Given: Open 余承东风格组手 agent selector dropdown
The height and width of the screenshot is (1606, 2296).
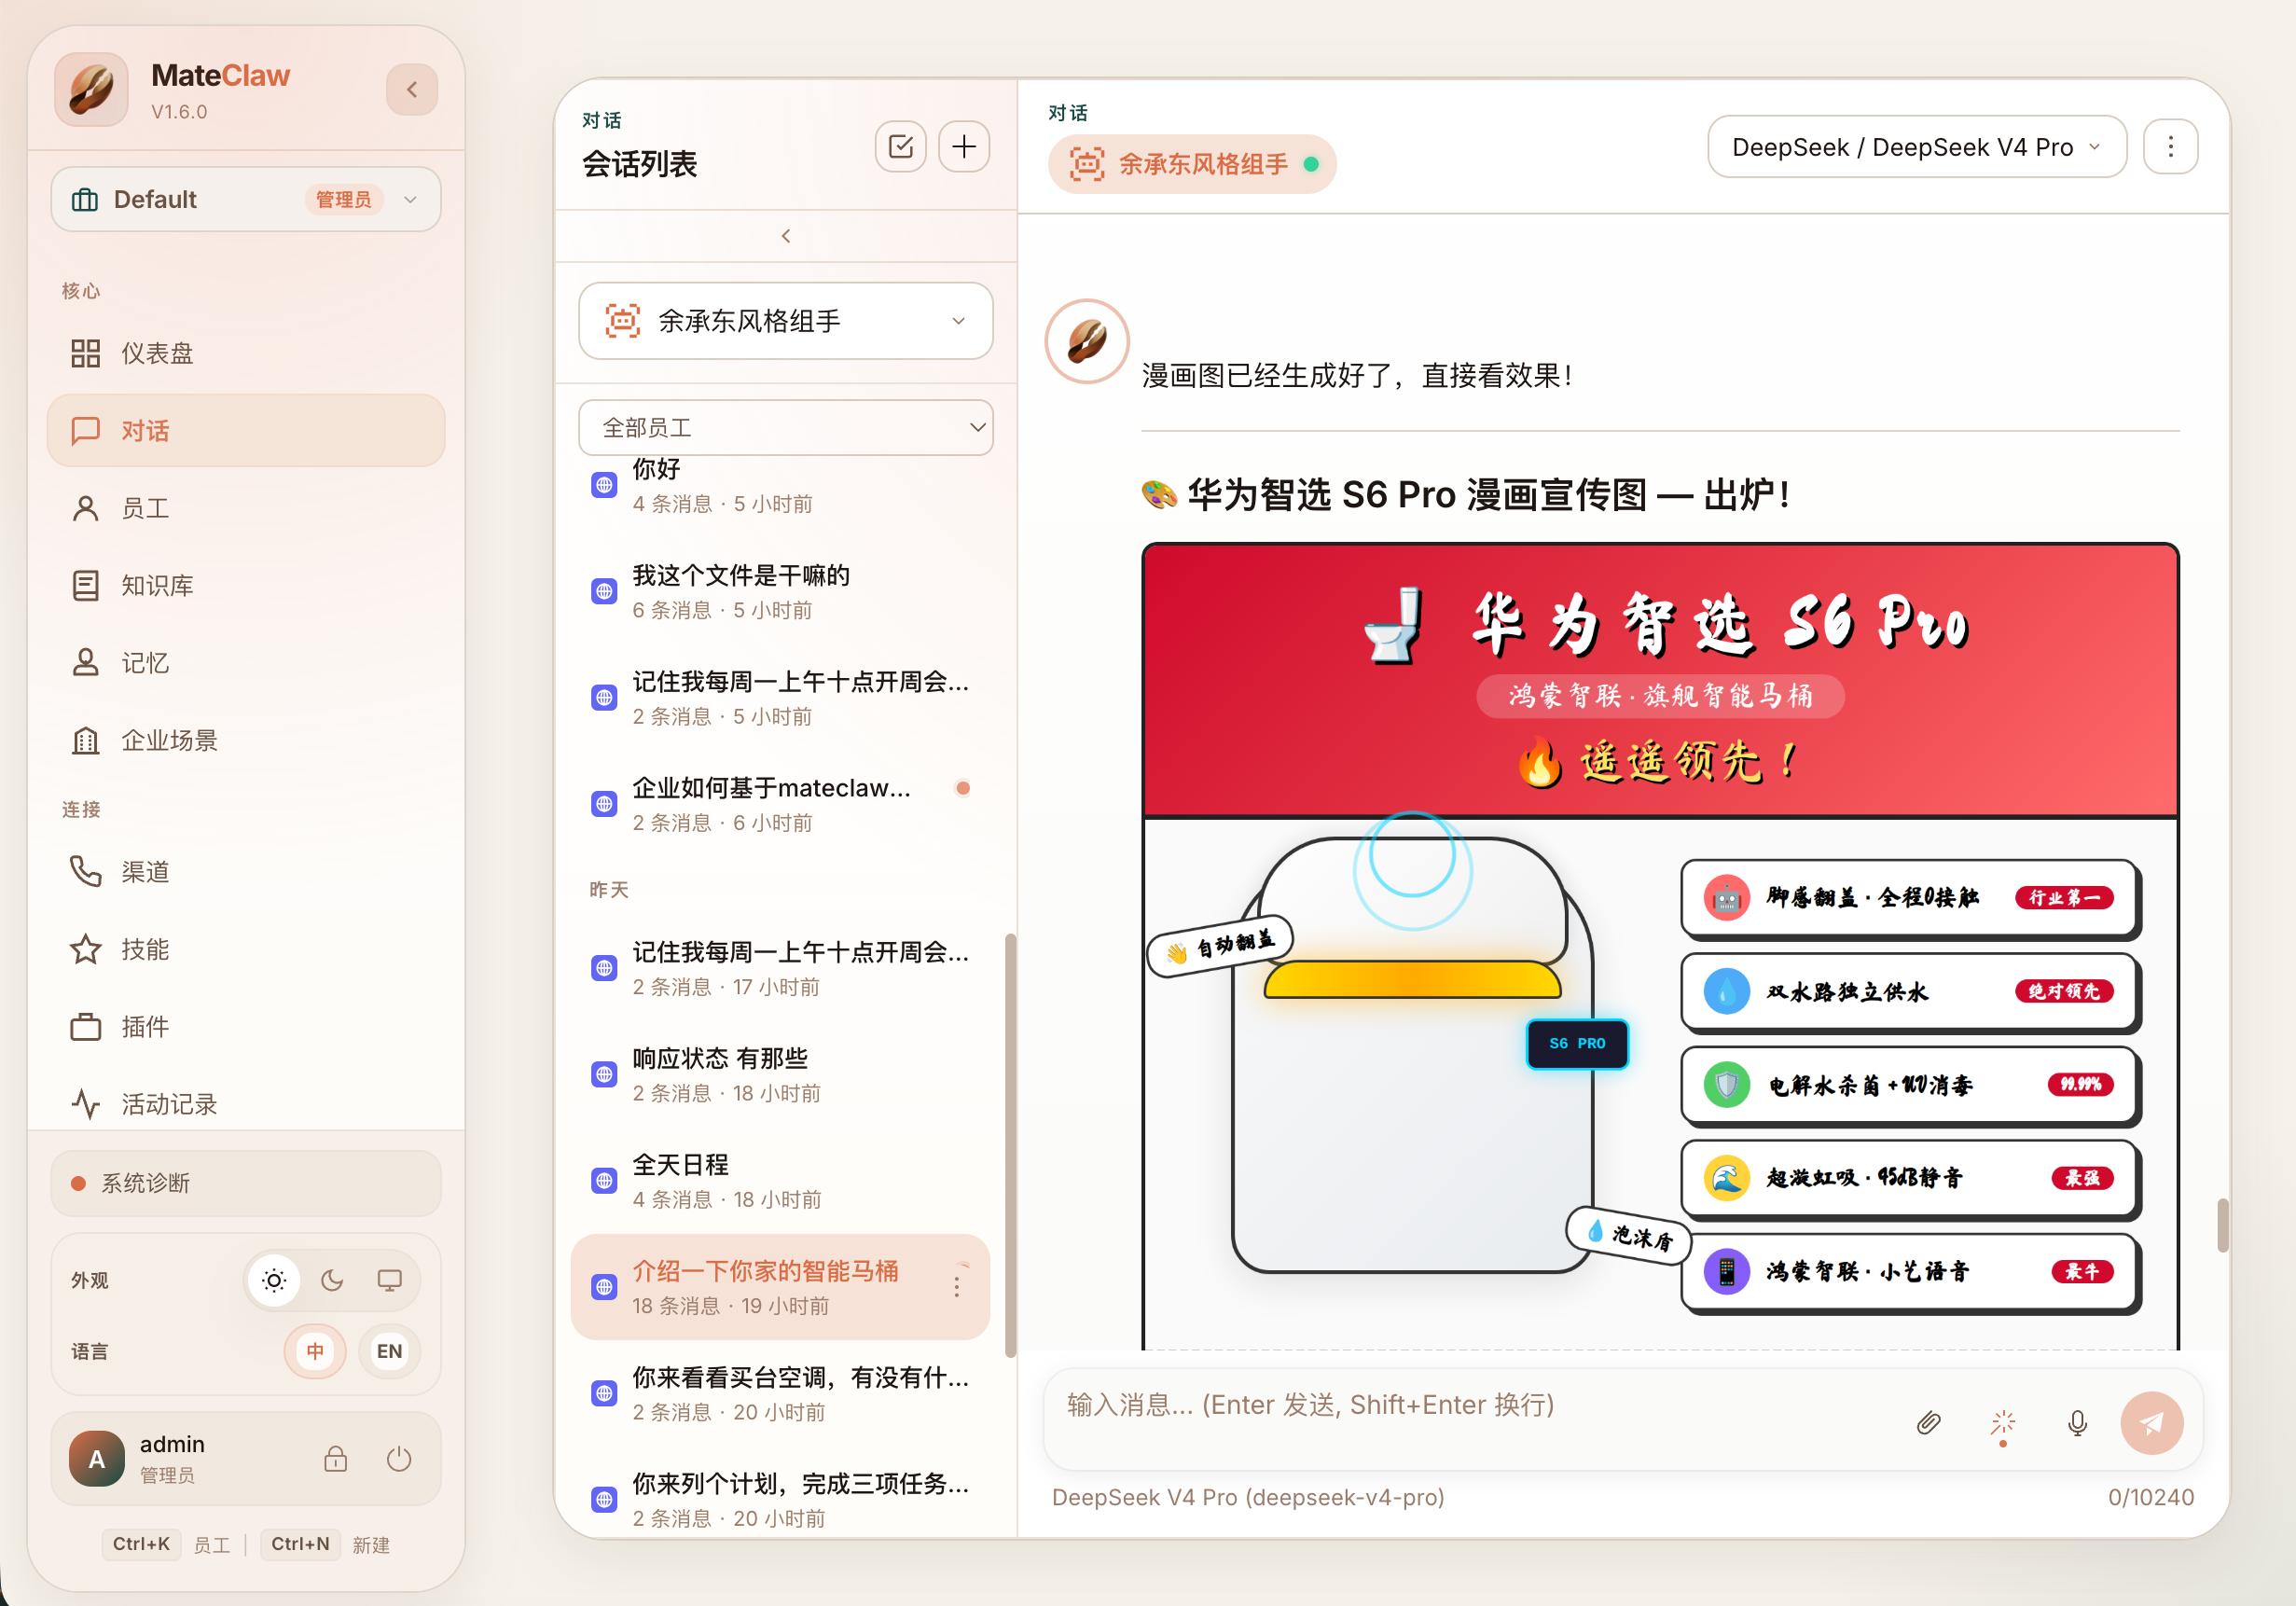Looking at the screenshot, I should [x=786, y=321].
